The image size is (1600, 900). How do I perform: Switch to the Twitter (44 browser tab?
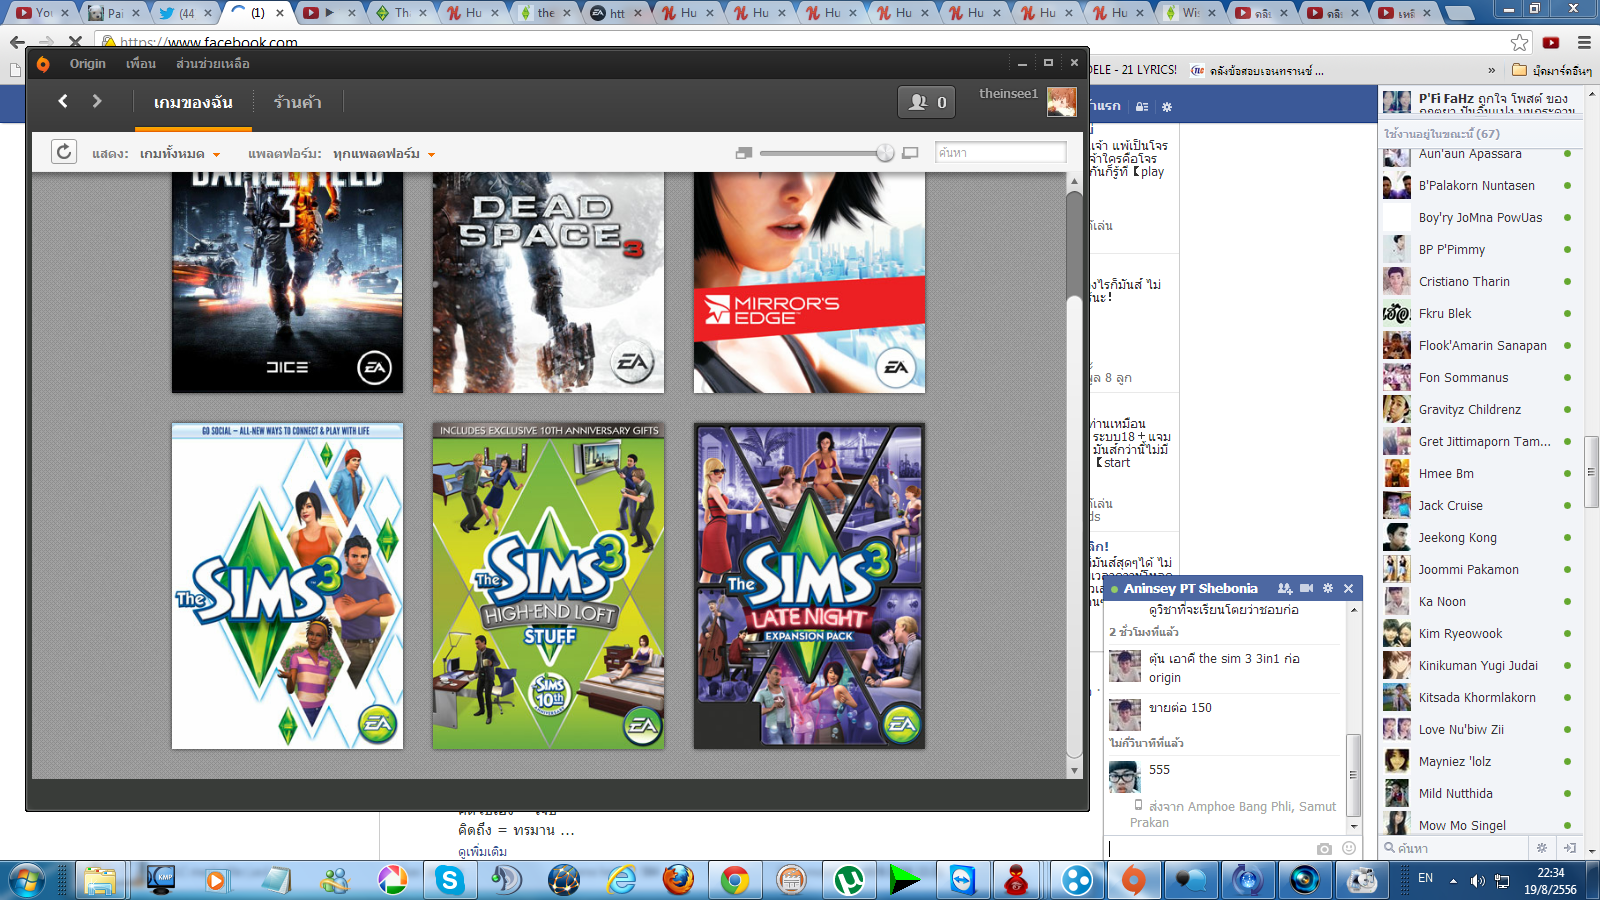(x=187, y=12)
